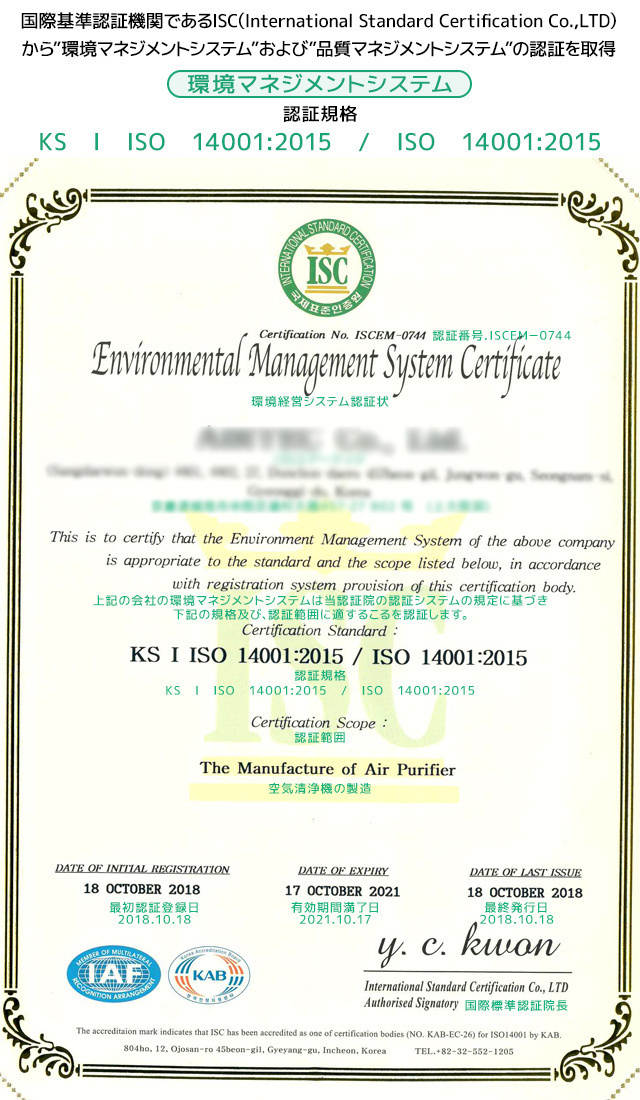
Task: Click the Date of Initial Registration heading
Action: coord(142,869)
